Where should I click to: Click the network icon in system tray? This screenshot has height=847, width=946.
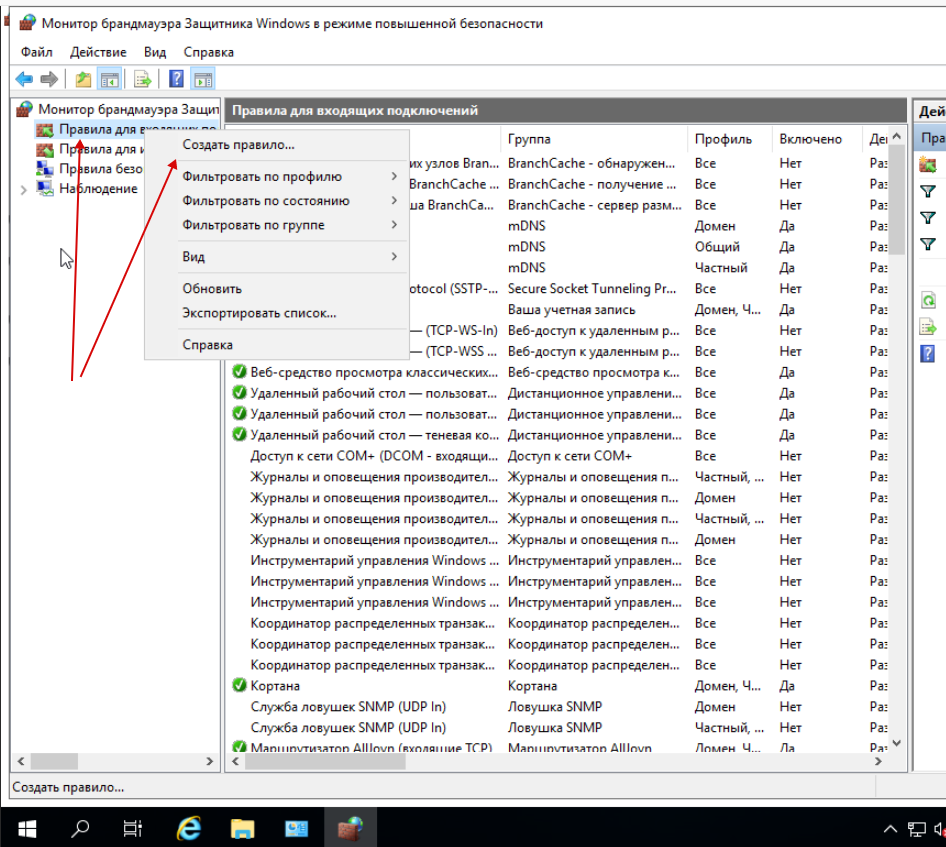pos(917,830)
